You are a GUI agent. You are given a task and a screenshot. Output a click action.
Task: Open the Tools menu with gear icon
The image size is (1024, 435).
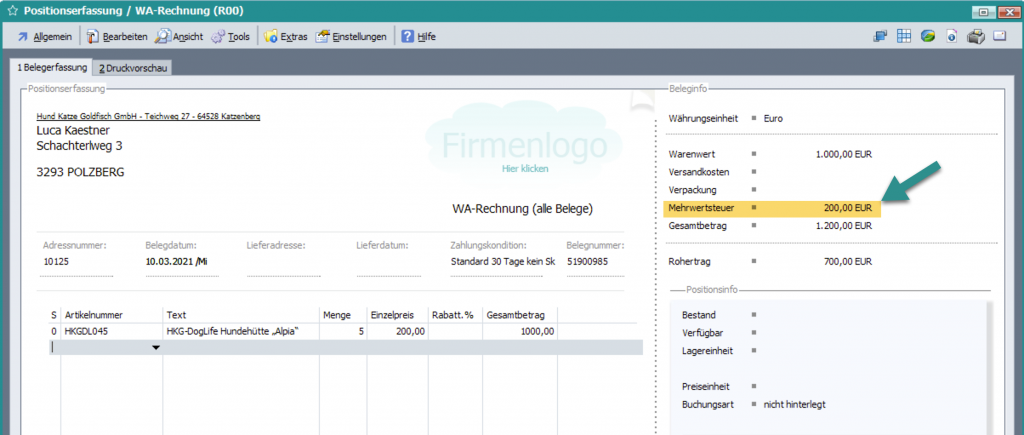pos(230,37)
